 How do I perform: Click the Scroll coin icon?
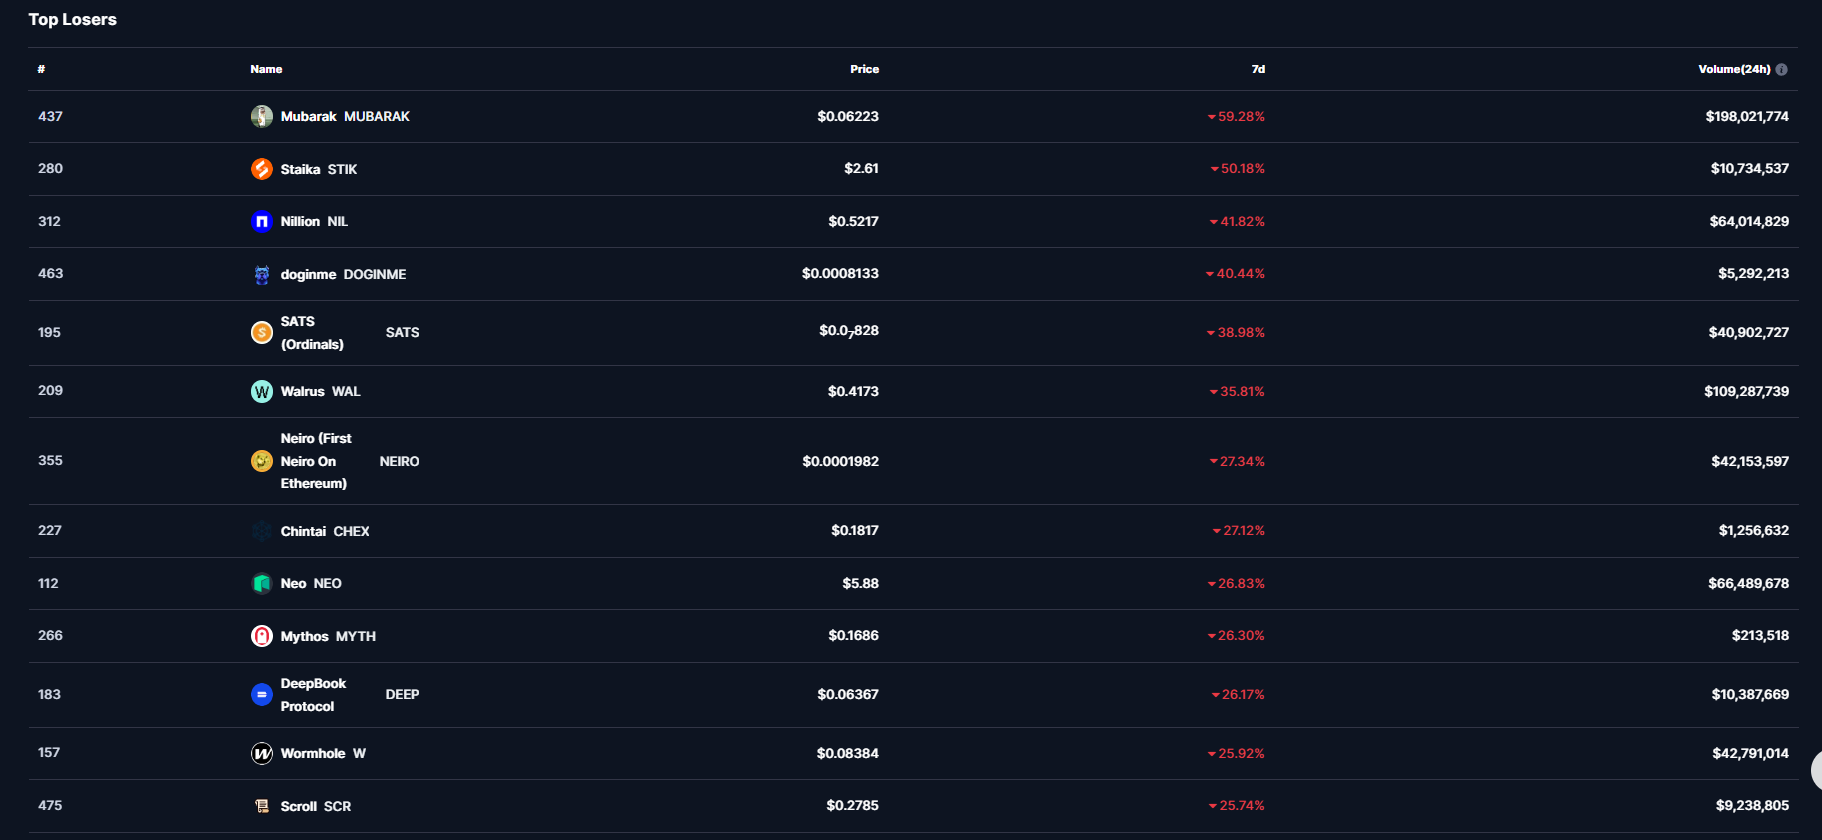click(x=262, y=806)
